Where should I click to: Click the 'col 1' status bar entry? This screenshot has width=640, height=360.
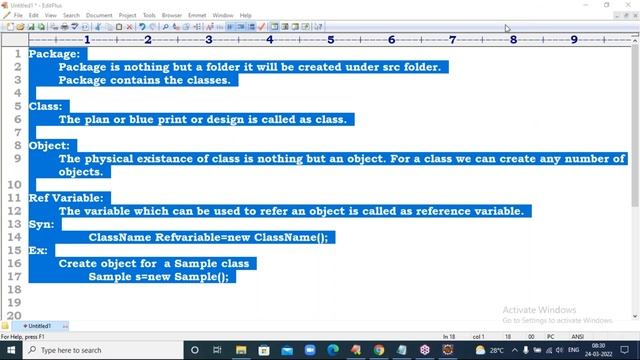point(478,337)
